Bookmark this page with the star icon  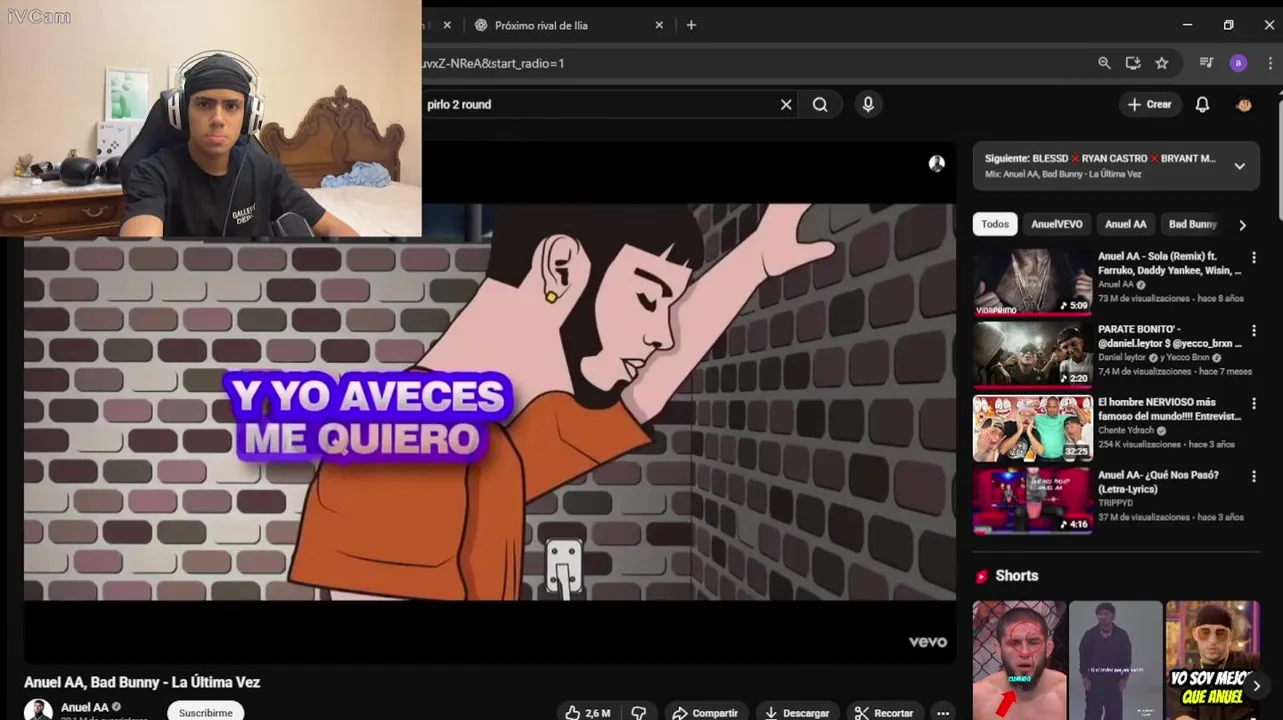pyautogui.click(x=1162, y=63)
